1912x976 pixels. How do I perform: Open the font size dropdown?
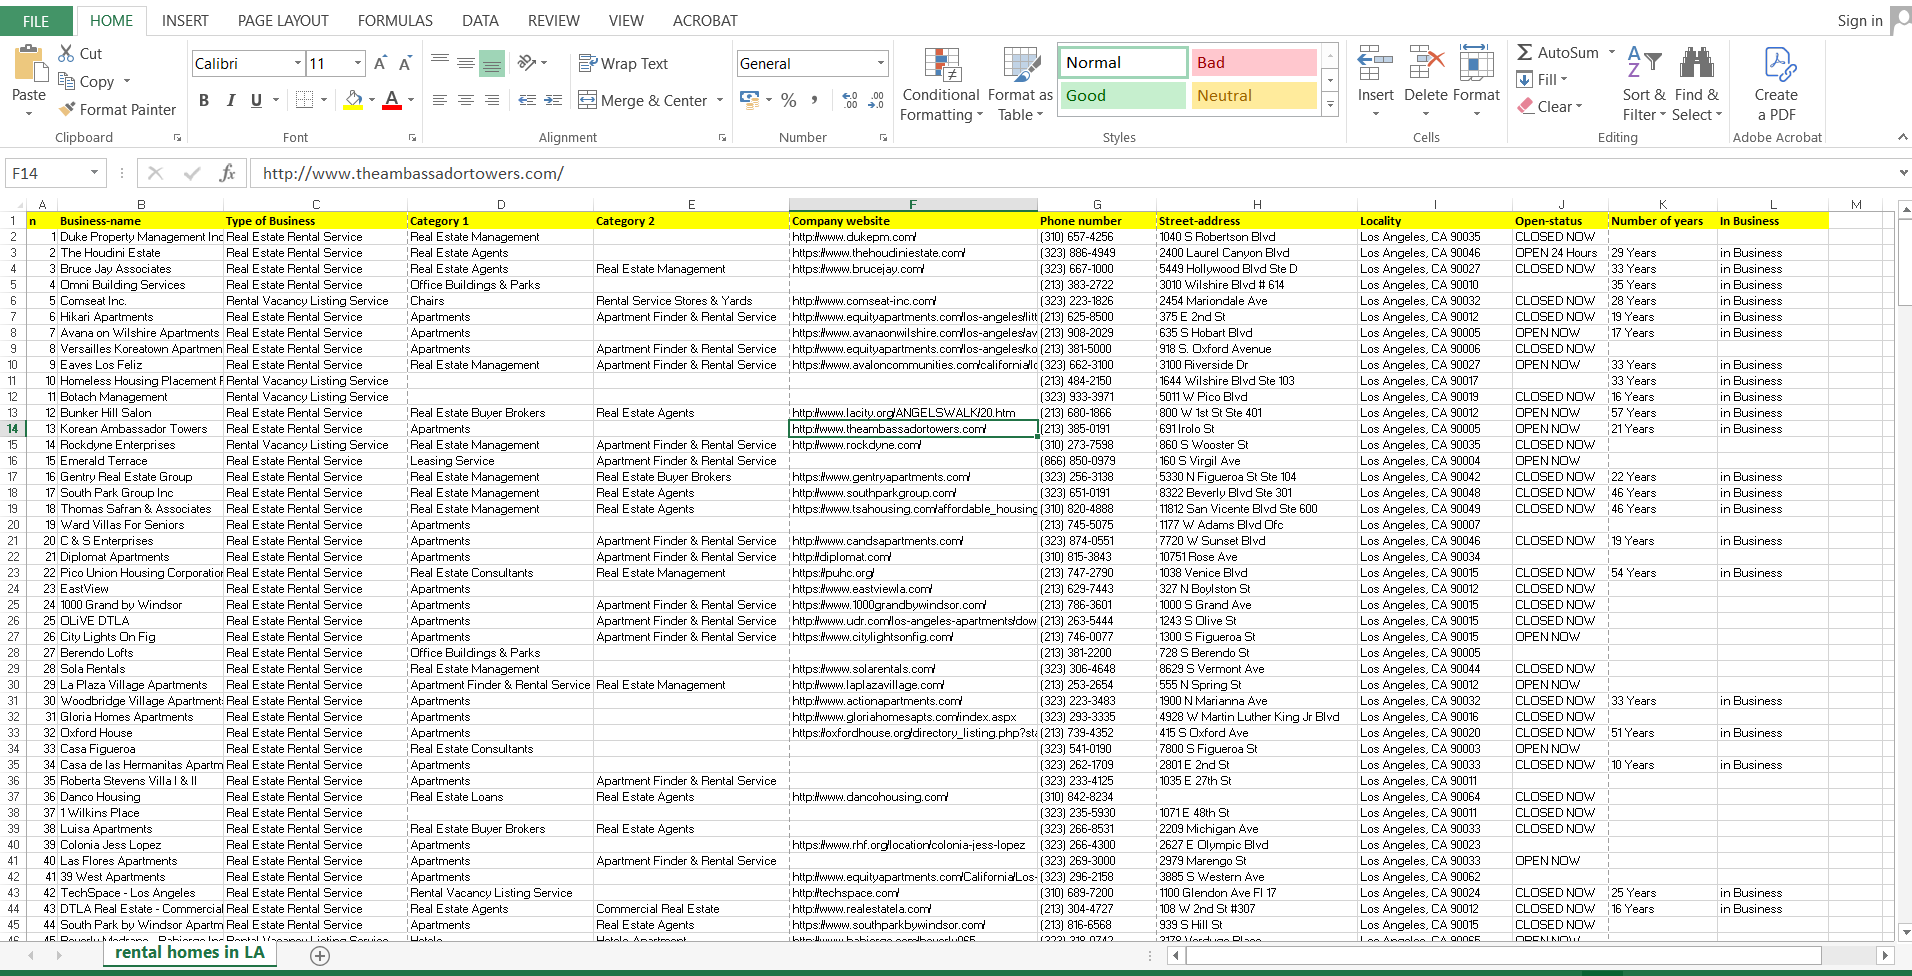pos(358,63)
